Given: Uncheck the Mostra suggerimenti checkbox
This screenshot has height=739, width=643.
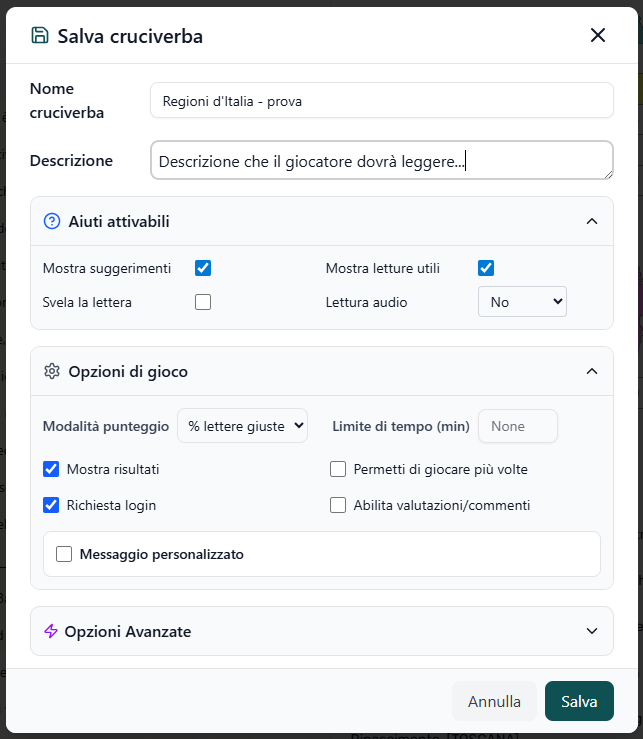Looking at the screenshot, I should pos(203,268).
